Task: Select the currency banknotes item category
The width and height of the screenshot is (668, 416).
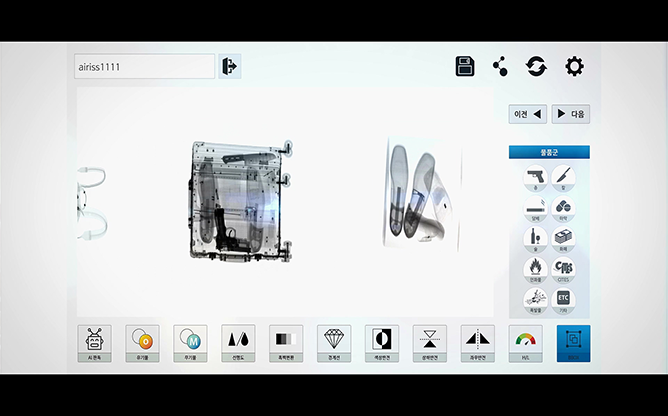Action: 563,239
